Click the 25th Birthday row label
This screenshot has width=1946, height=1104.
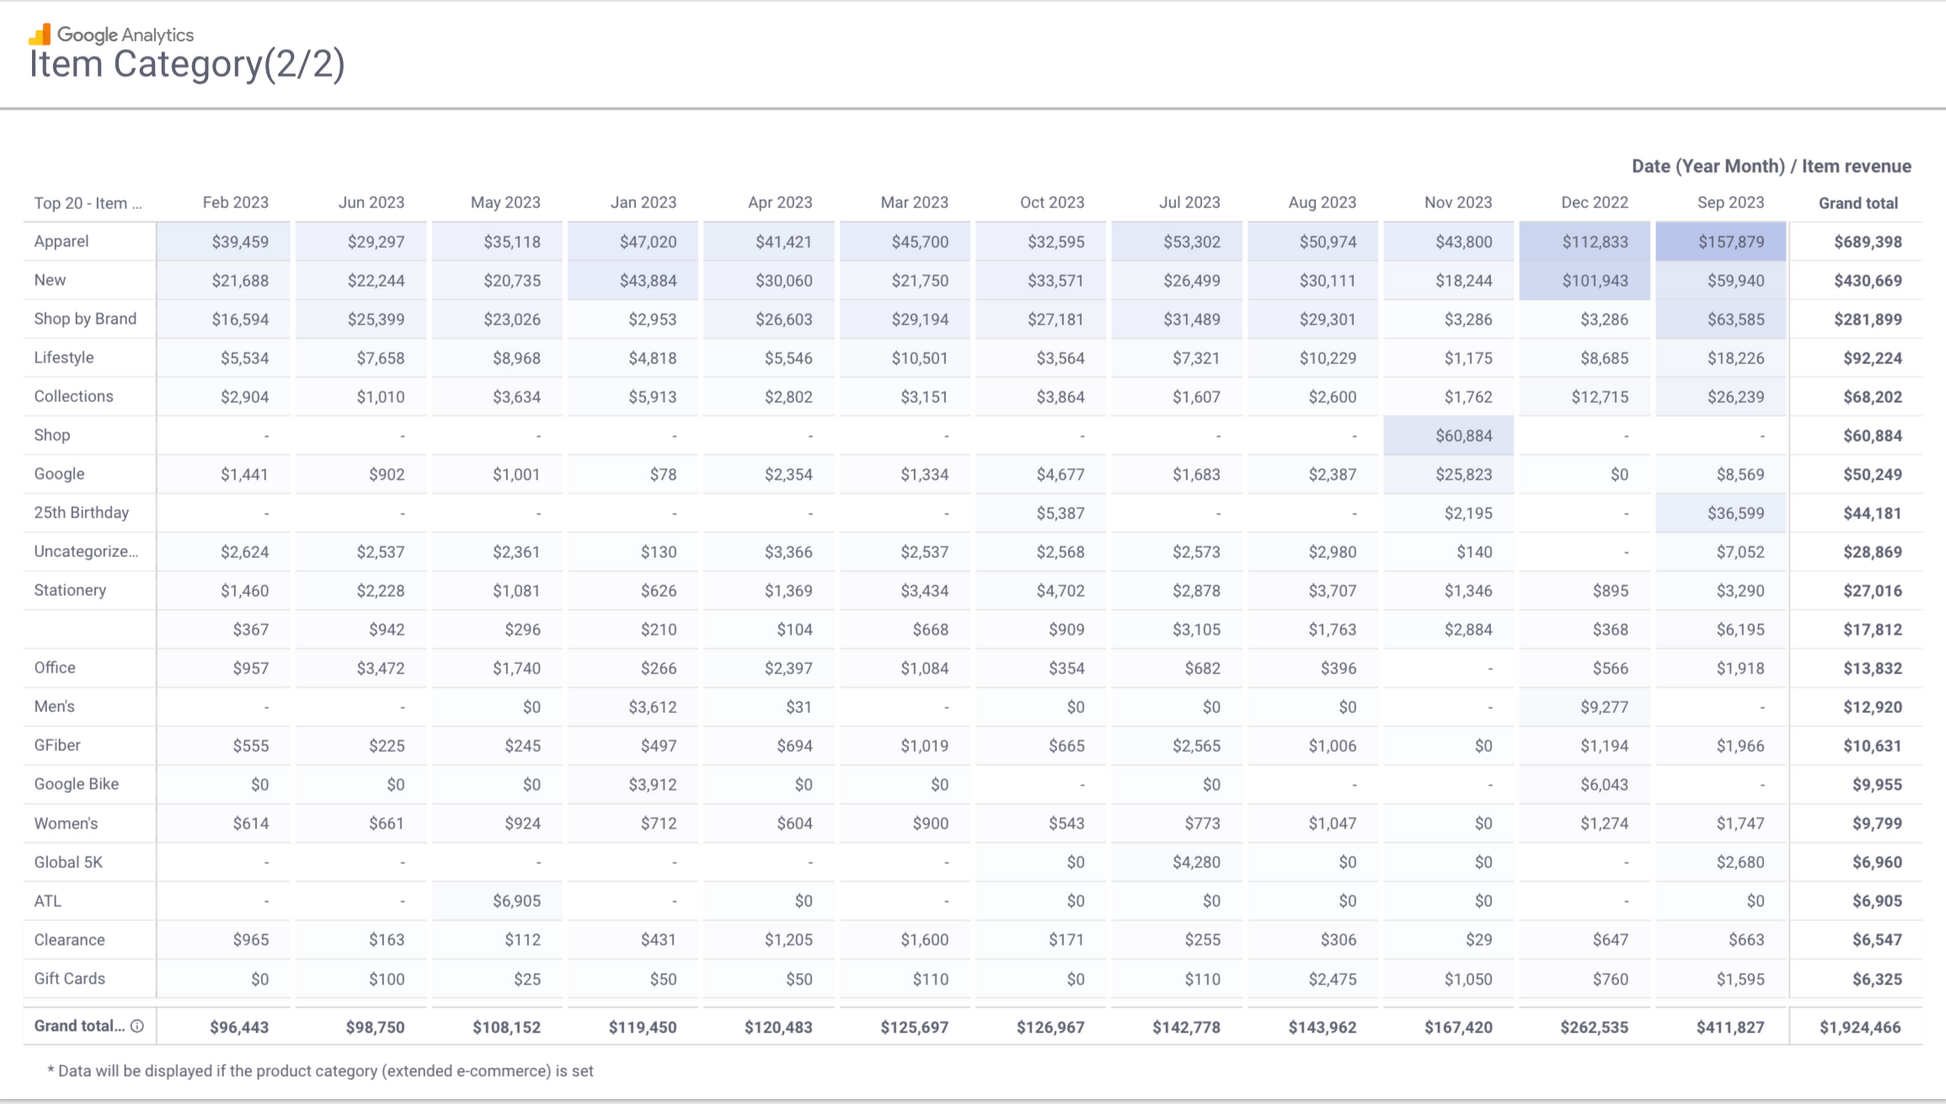coord(81,513)
